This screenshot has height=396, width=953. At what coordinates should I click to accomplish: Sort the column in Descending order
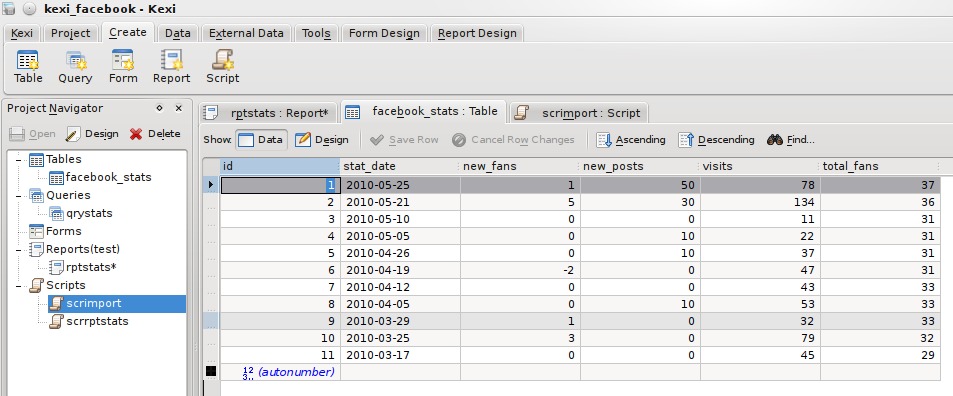717,140
